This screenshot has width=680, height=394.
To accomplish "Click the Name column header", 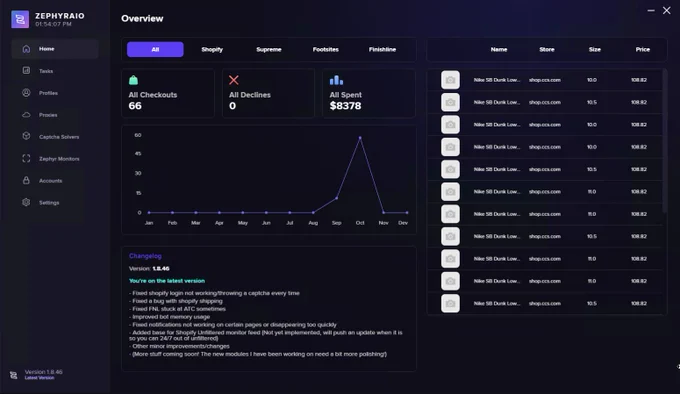I will point(499,49).
